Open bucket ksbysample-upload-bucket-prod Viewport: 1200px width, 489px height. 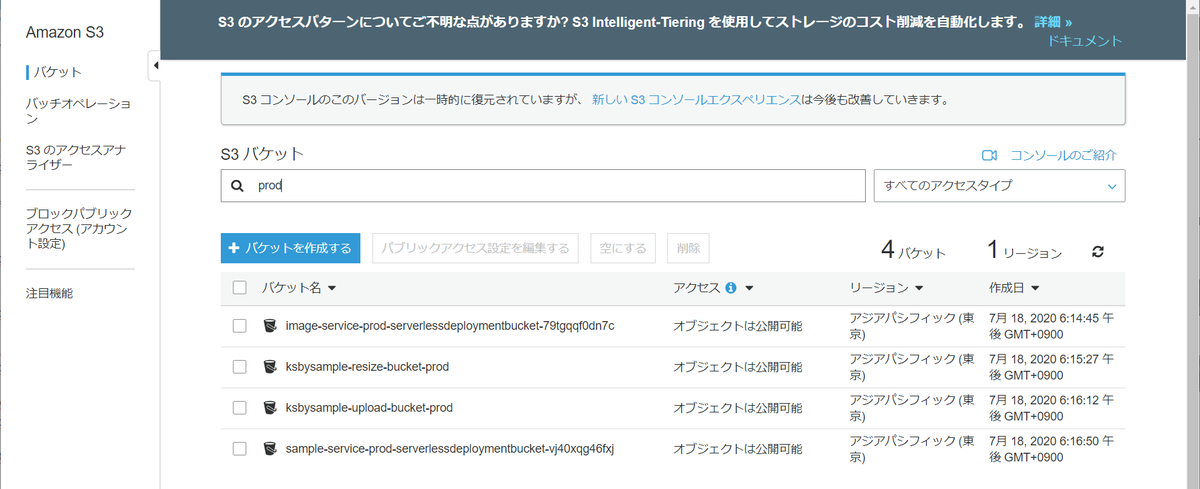point(369,408)
